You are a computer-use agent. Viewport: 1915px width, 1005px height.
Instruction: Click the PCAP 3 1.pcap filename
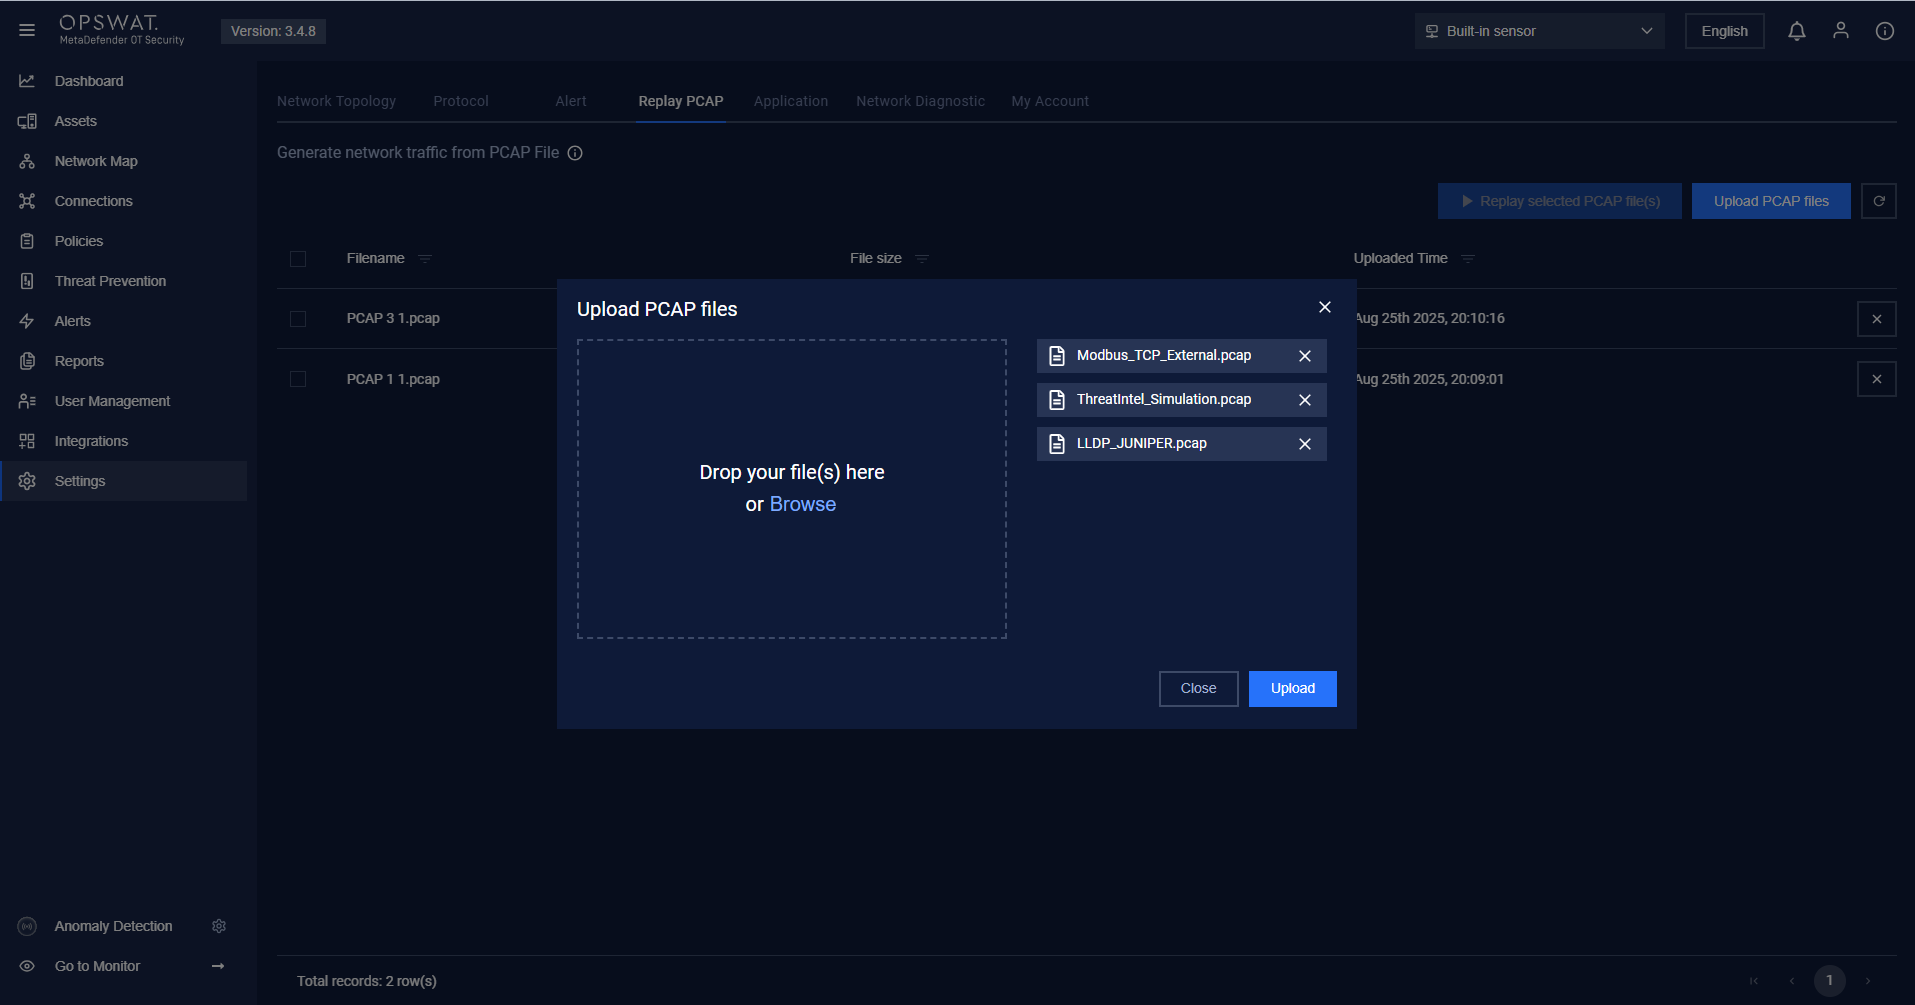click(393, 319)
